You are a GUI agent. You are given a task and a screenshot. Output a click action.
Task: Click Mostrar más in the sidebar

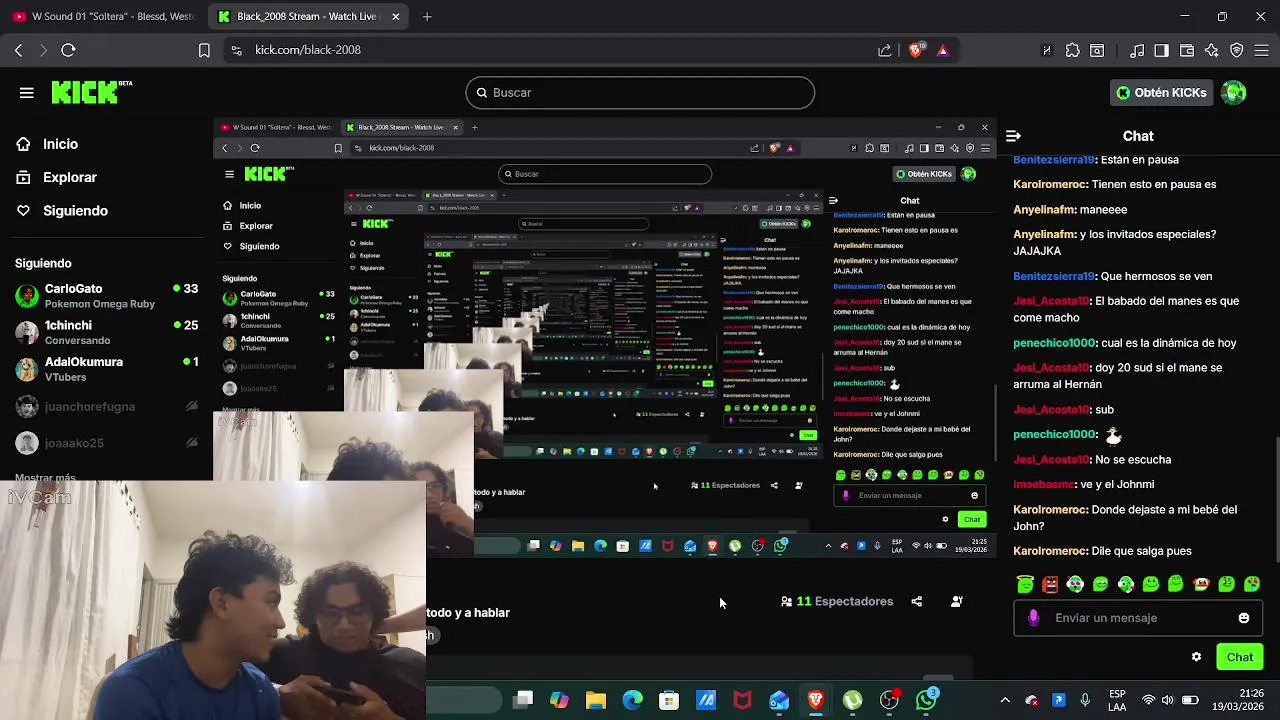coord(45,478)
